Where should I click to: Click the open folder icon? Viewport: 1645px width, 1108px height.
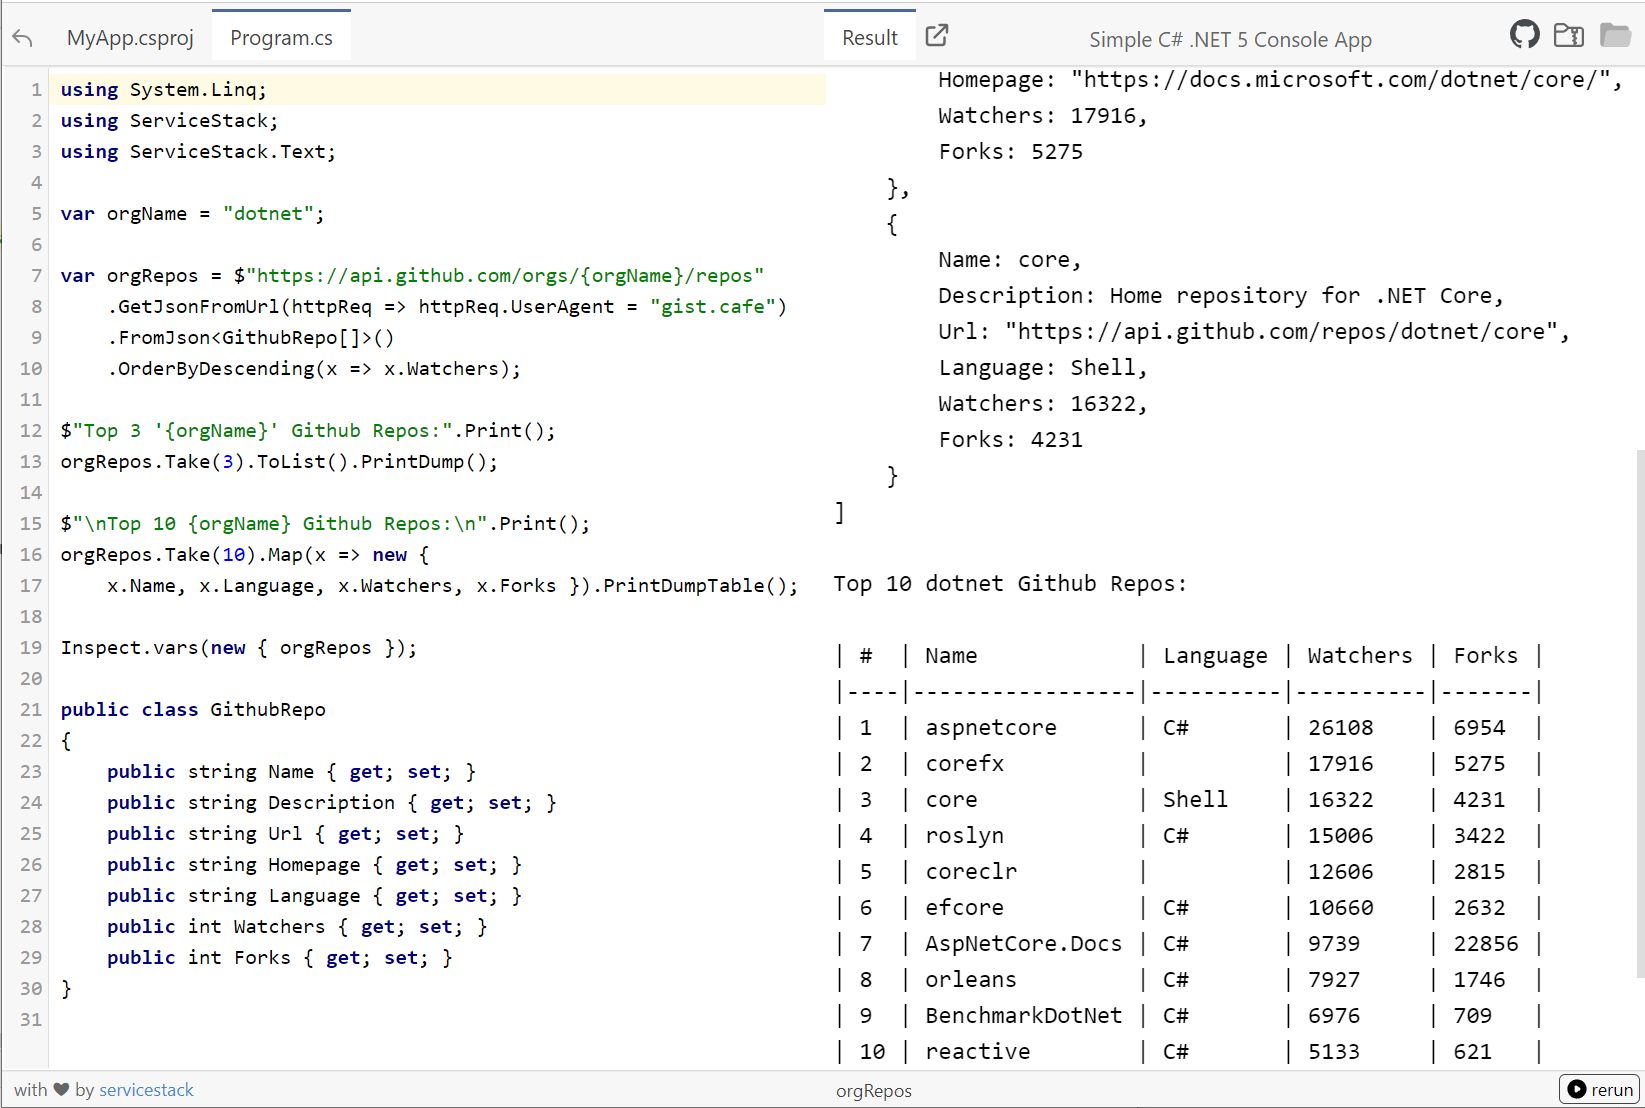pyautogui.click(x=1615, y=35)
